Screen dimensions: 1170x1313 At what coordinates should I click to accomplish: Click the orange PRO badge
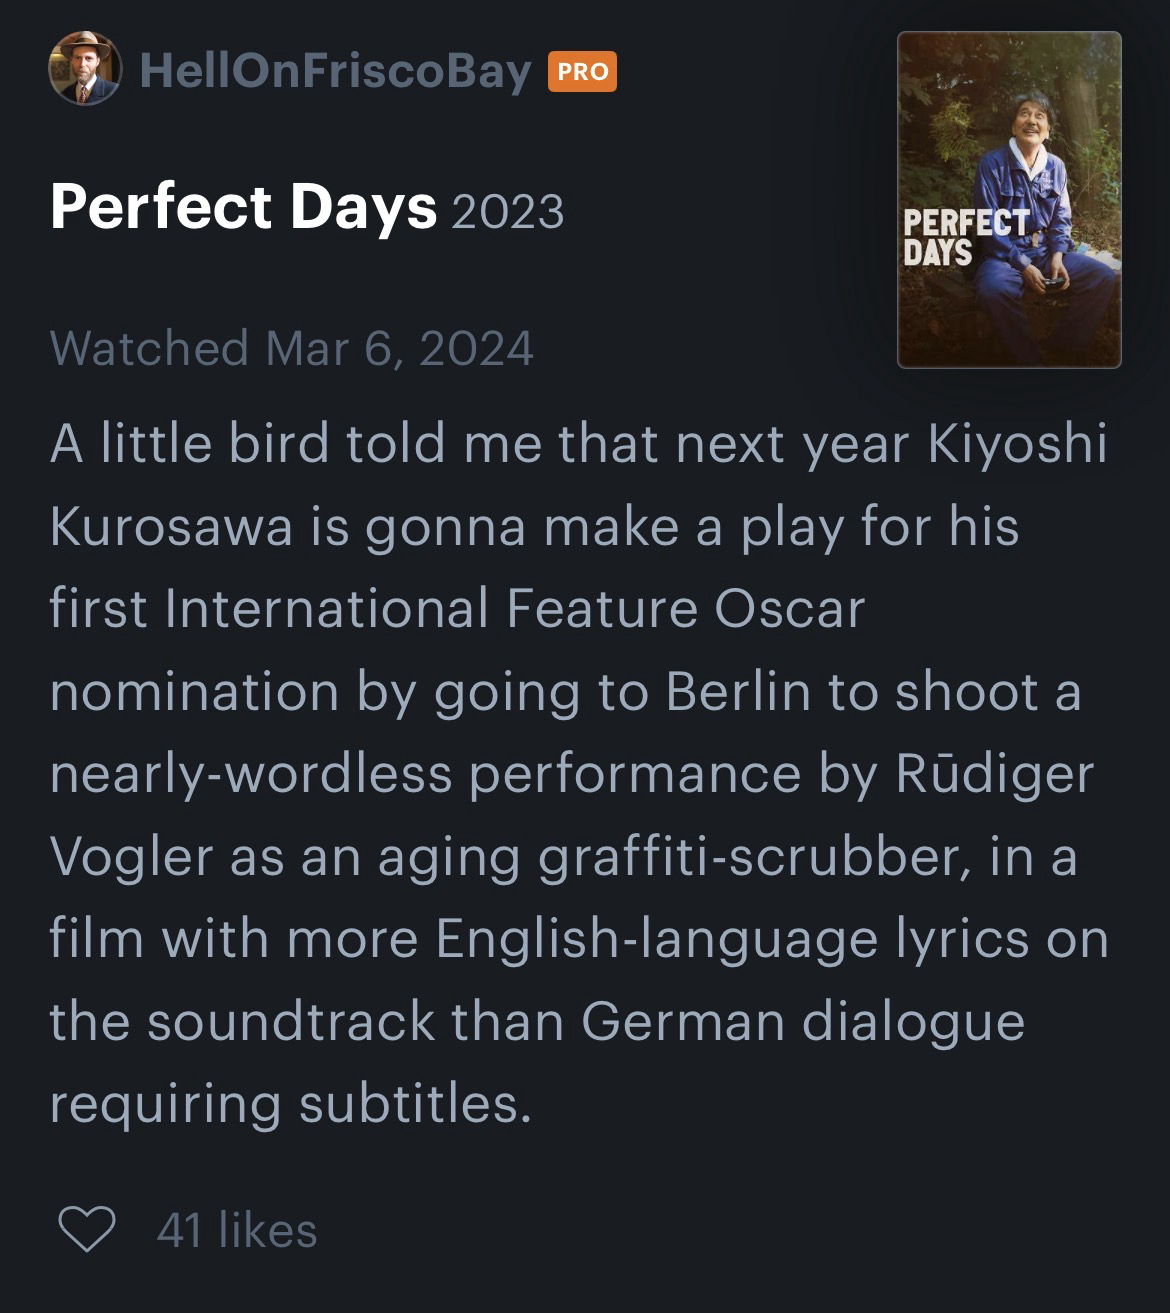click(582, 71)
